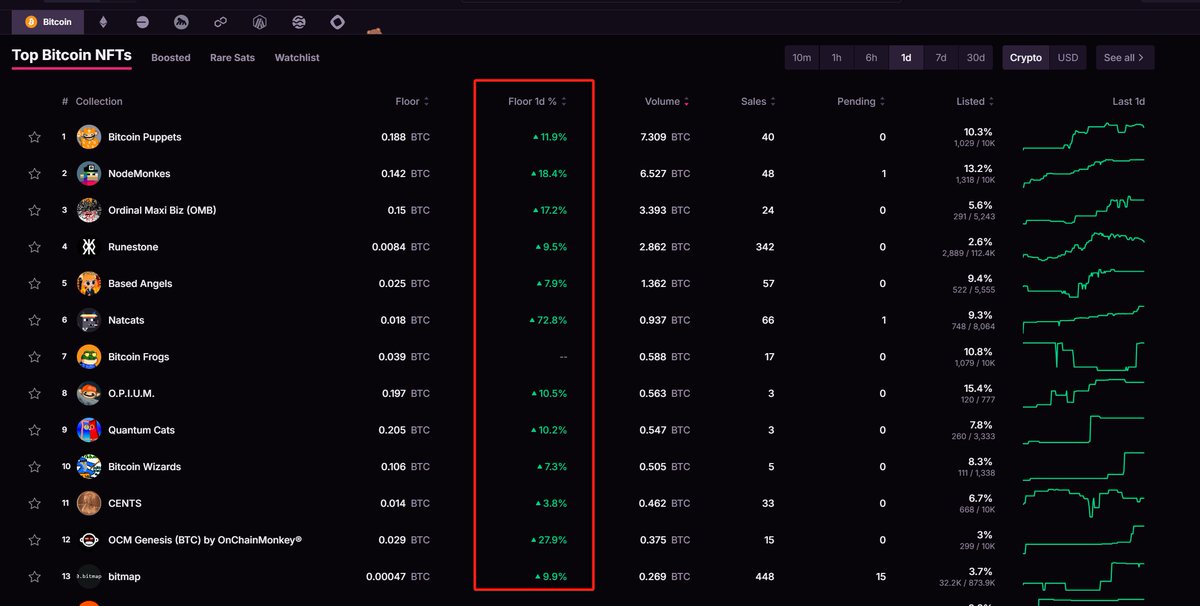This screenshot has height=606, width=1200.
Task: Click Natcats 72.8% floor change value
Action: tap(548, 320)
